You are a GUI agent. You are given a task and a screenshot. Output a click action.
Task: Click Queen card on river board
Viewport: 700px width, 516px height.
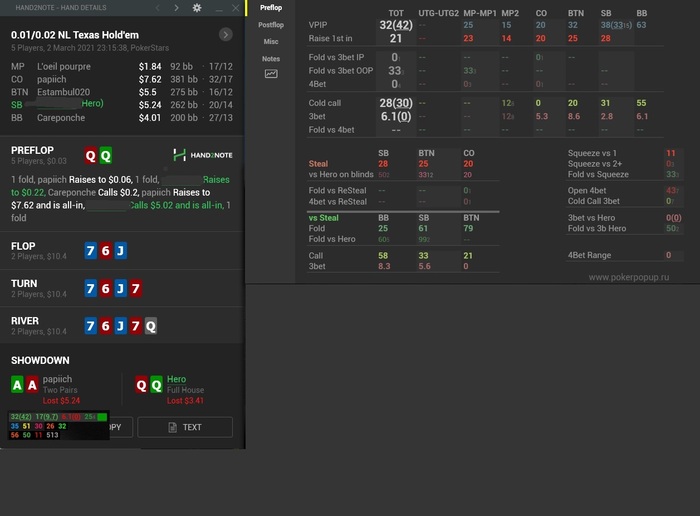151,326
